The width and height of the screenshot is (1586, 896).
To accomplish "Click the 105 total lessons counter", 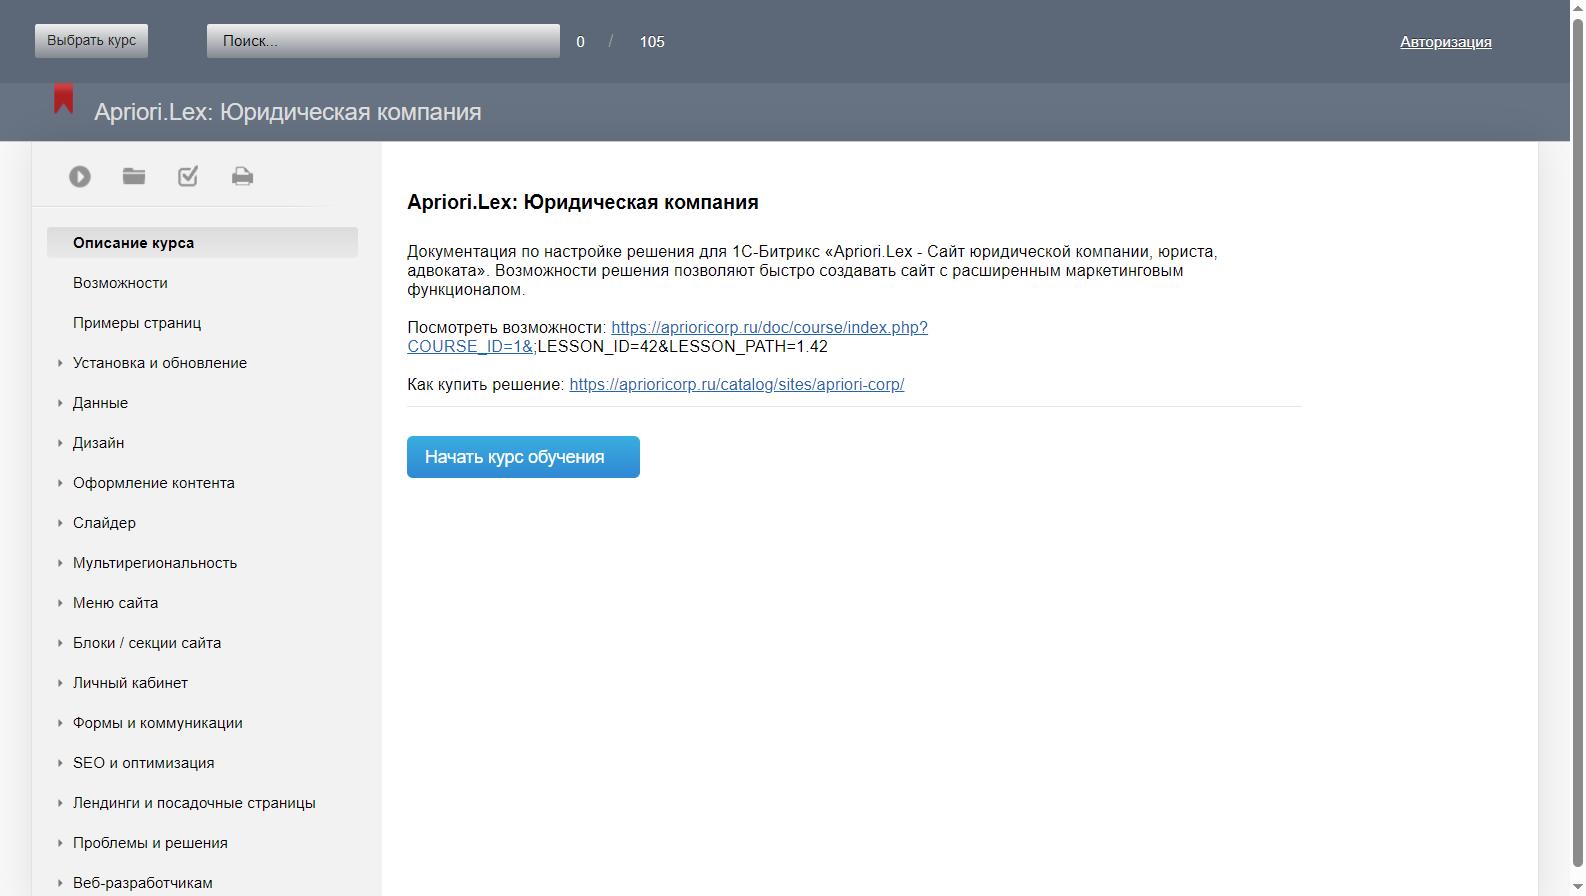I will [x=652, y=42].
